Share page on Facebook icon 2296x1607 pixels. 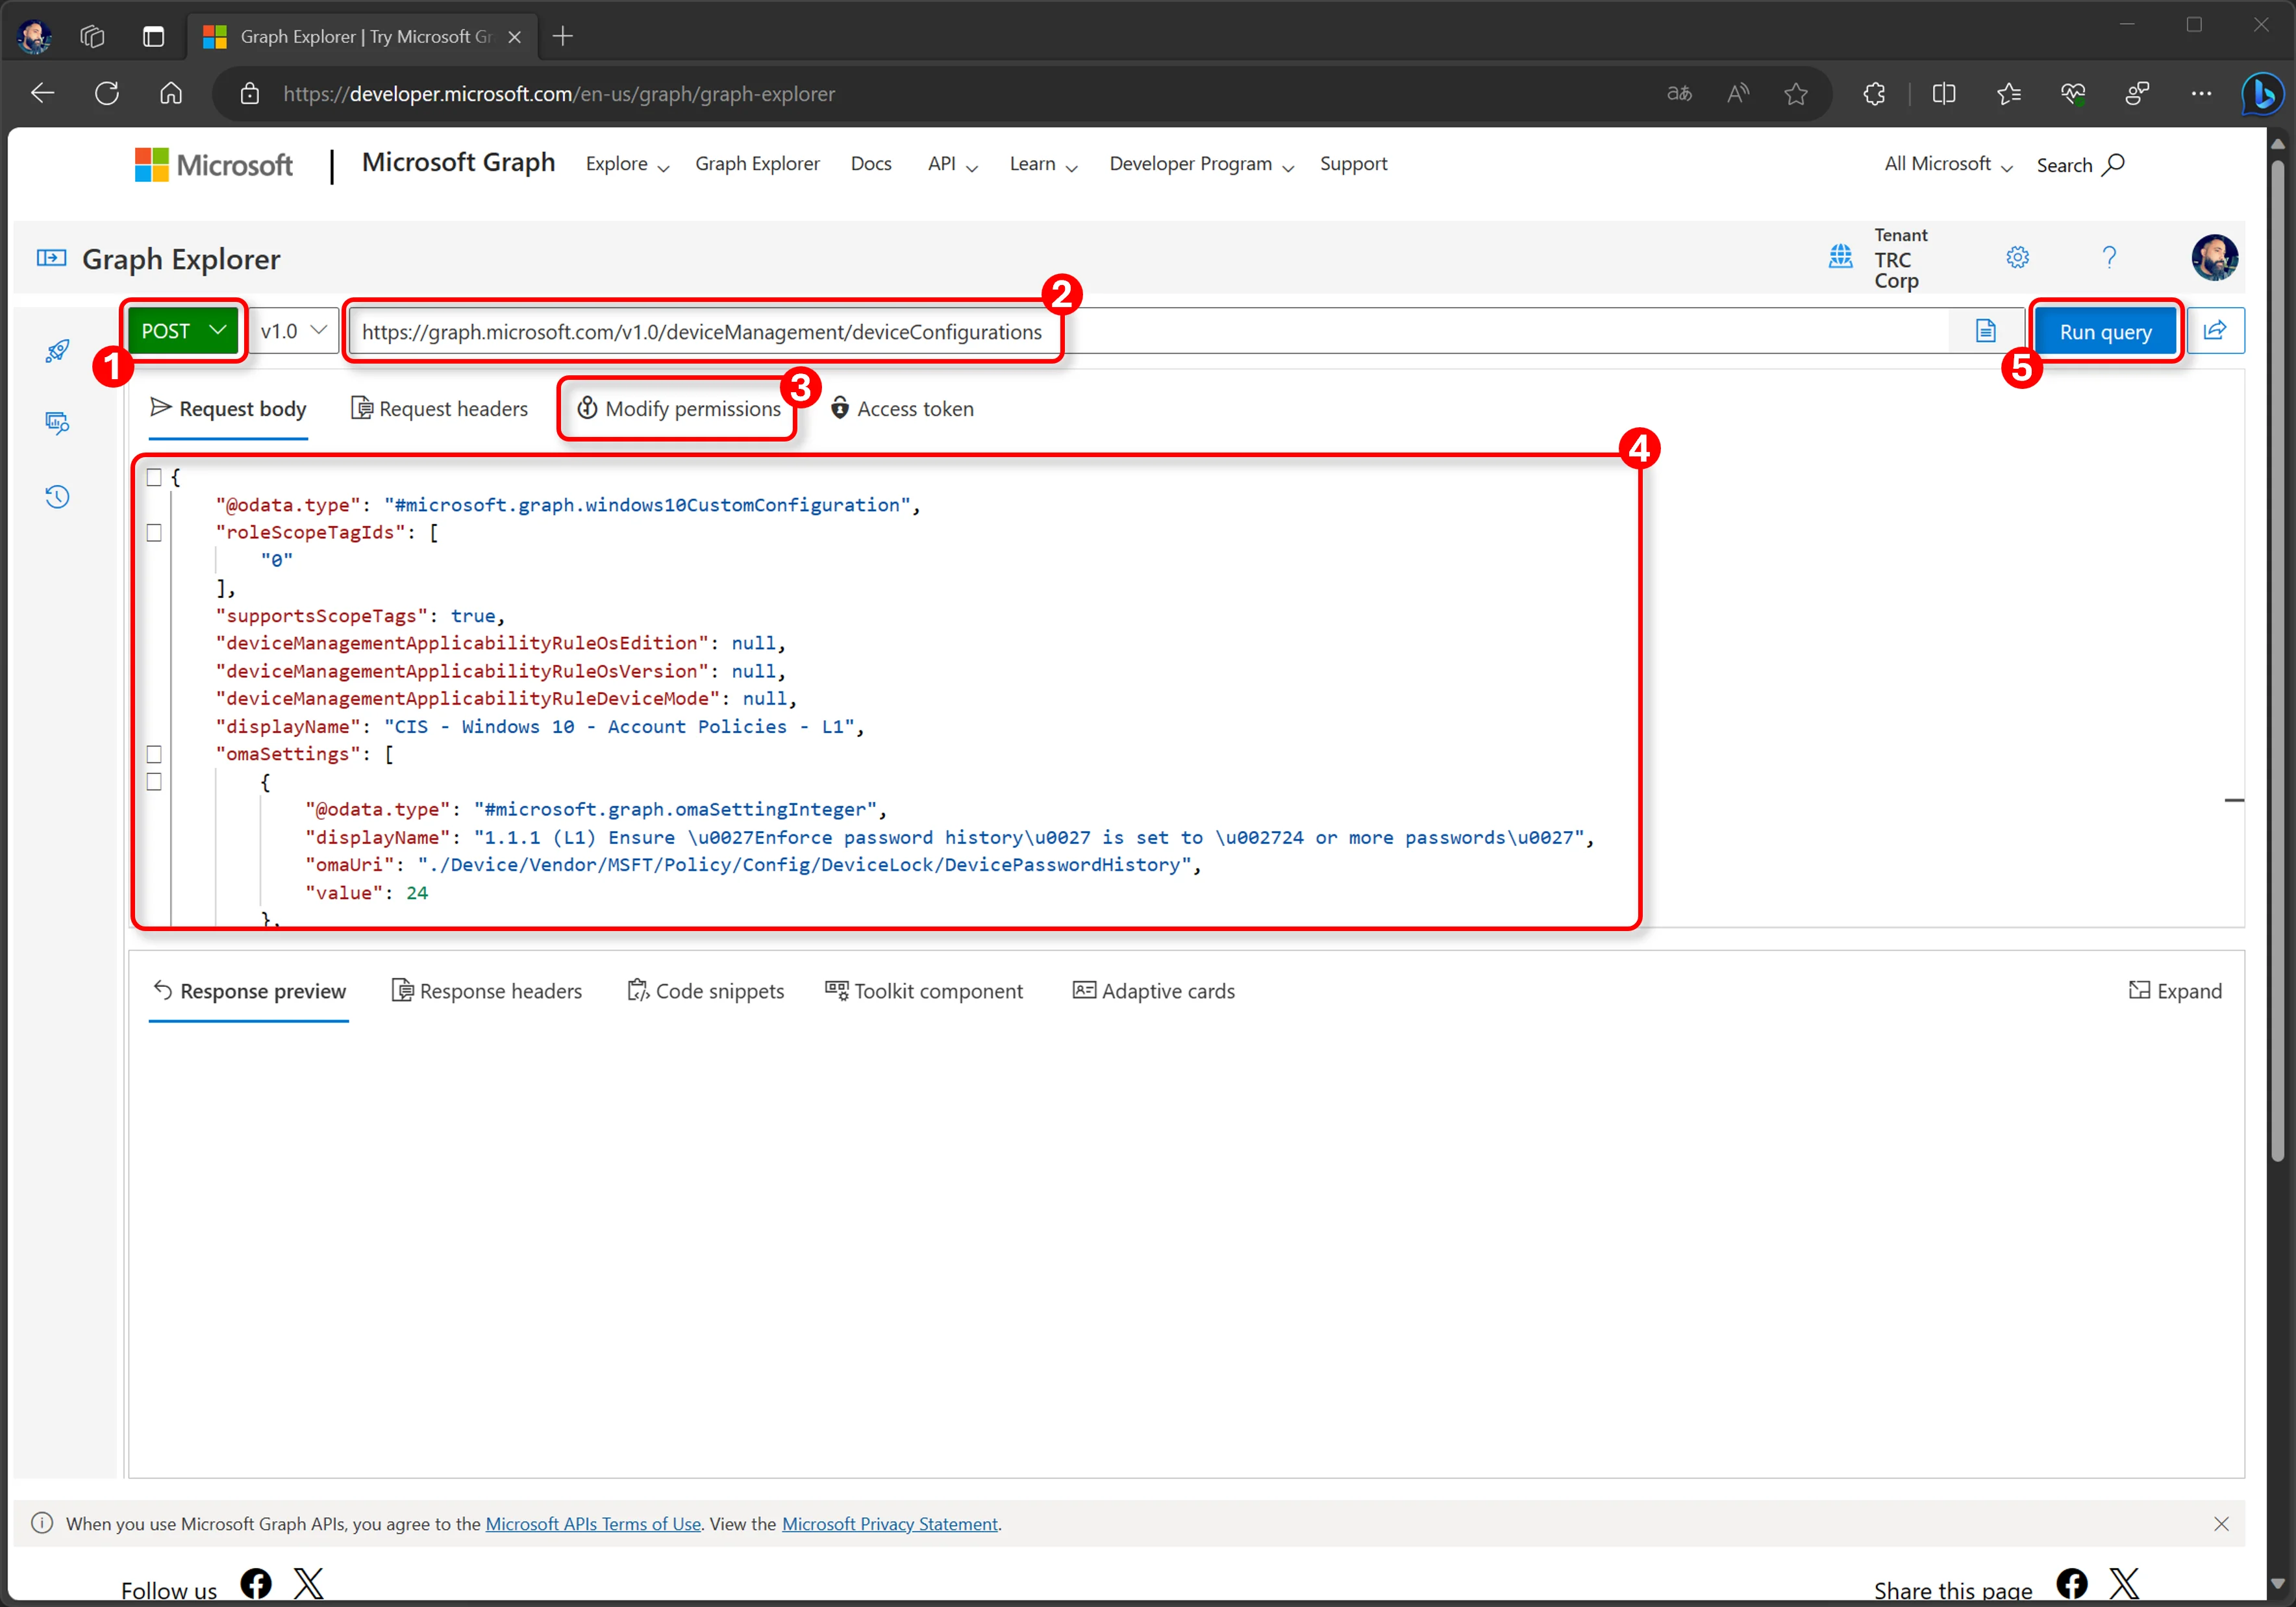(2071, 1584)
